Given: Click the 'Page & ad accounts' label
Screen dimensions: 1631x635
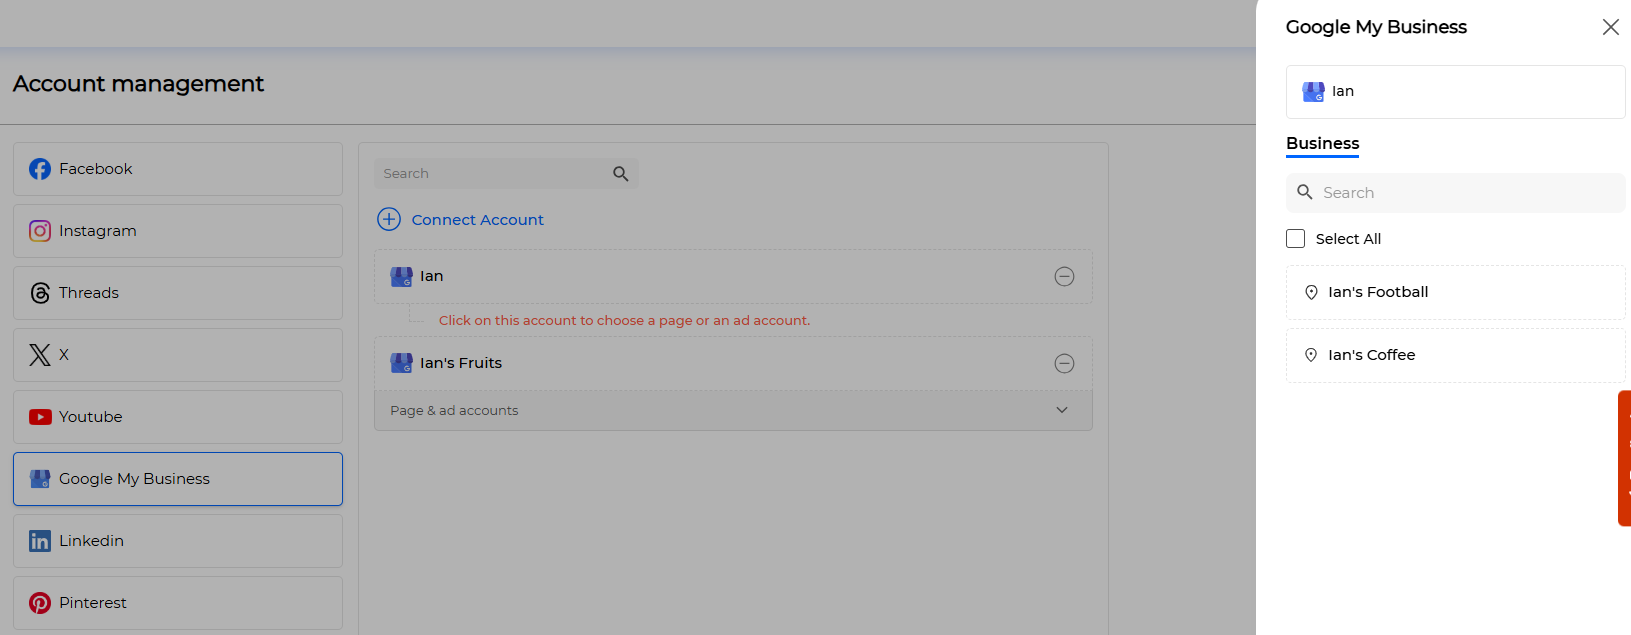Looking at the screenshot, I should [454, 411].
